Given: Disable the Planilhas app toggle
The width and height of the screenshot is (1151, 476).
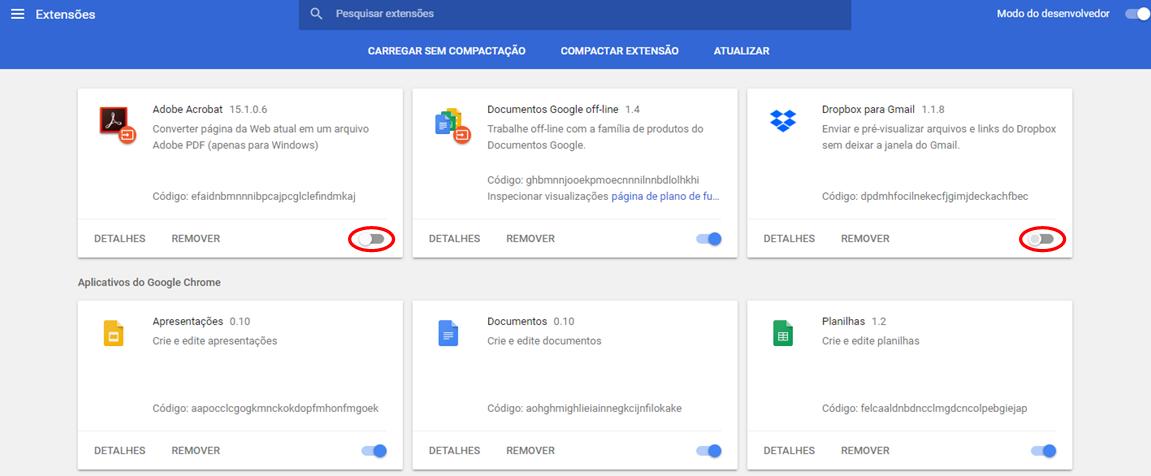Looking at the screenshot, I should click(x=1044, y=451).
